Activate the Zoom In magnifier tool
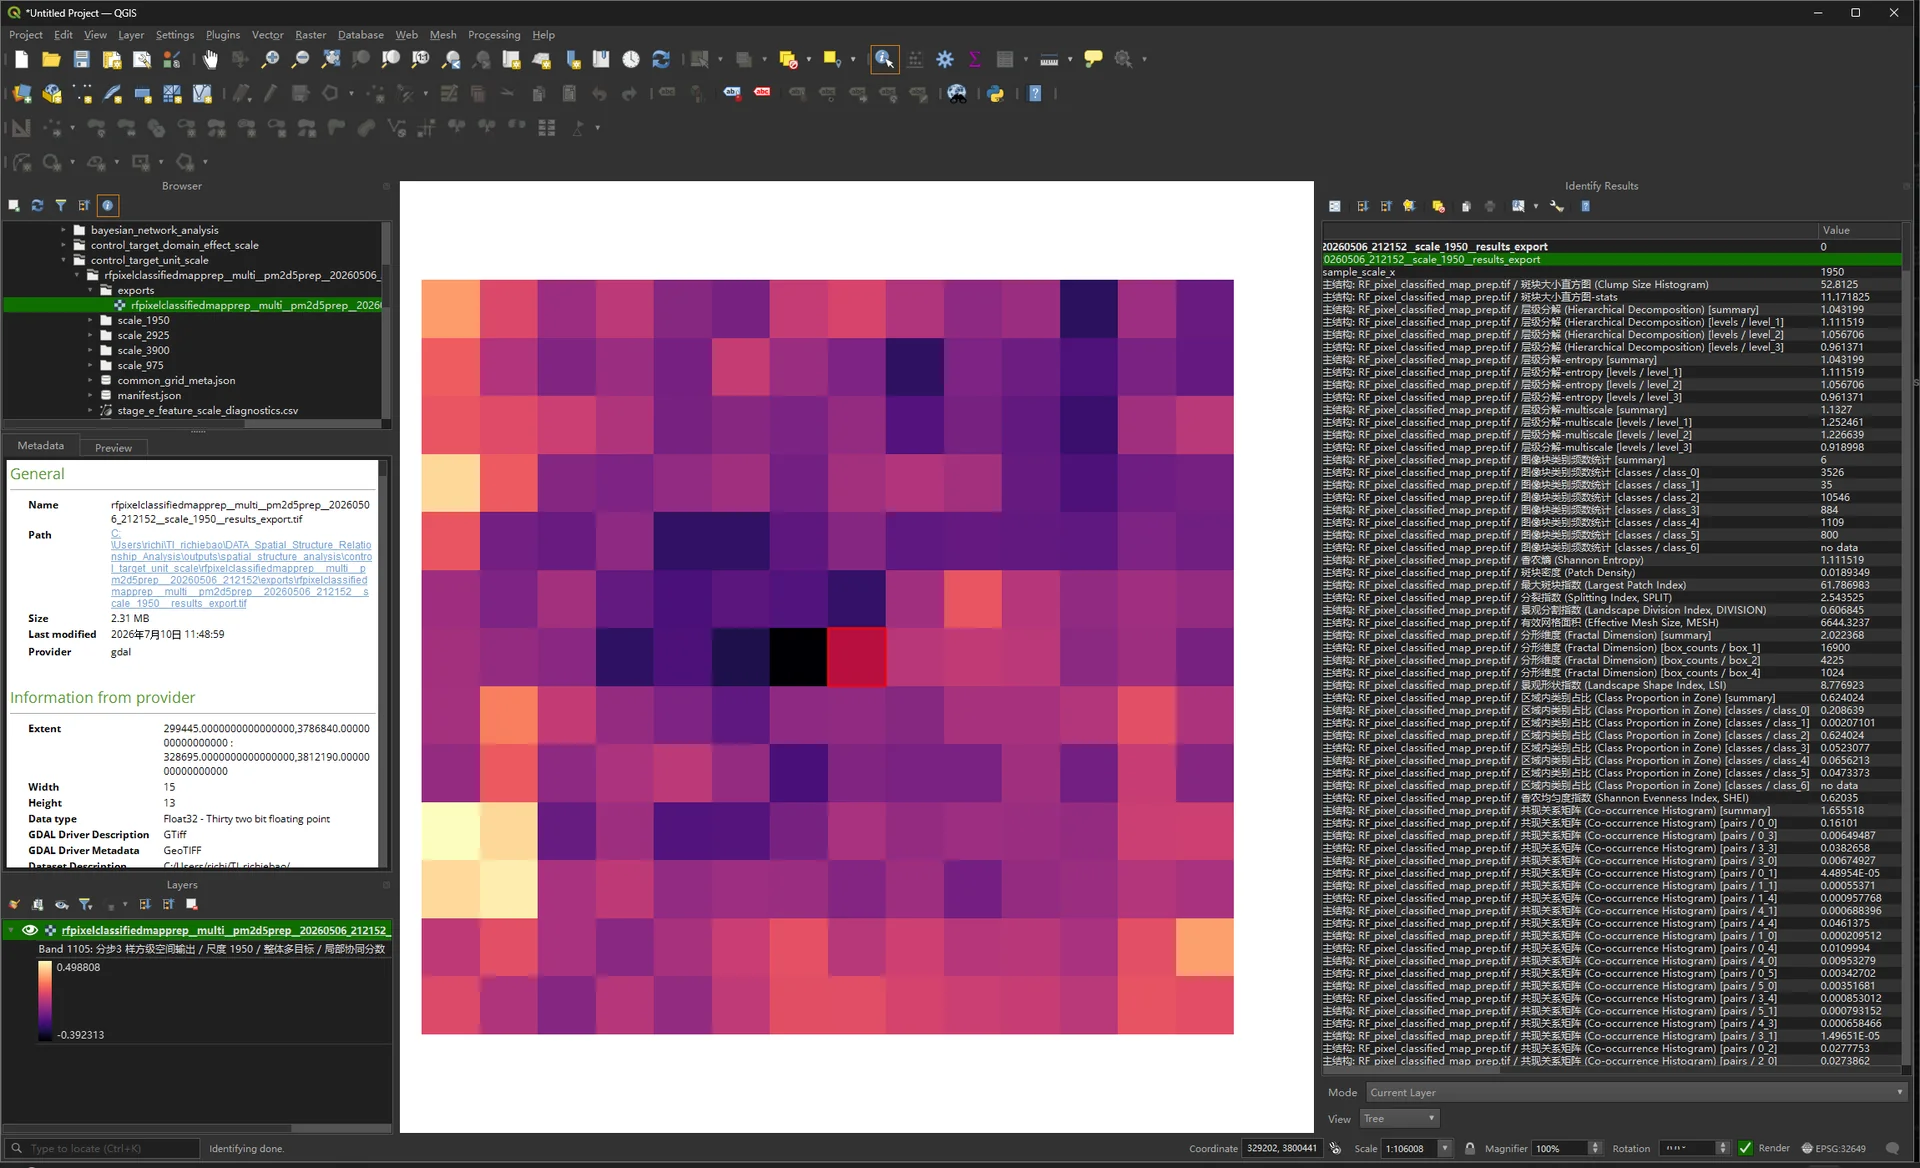This screenshot has height=1168, width=1920. click(270, 60)
